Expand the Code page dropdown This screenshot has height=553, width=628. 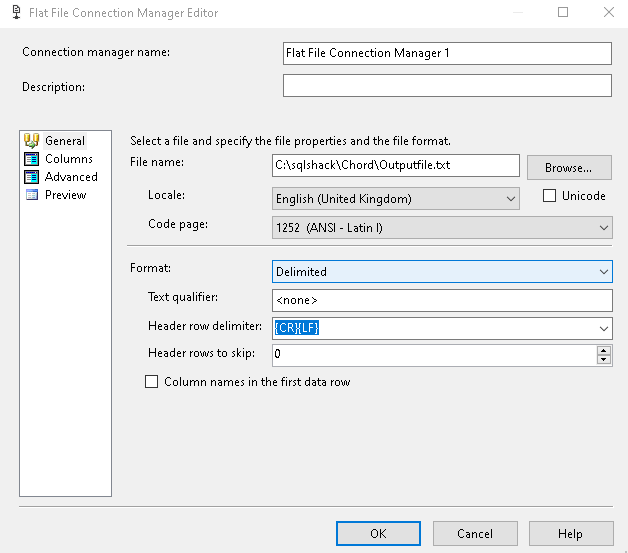pos(603,229)
